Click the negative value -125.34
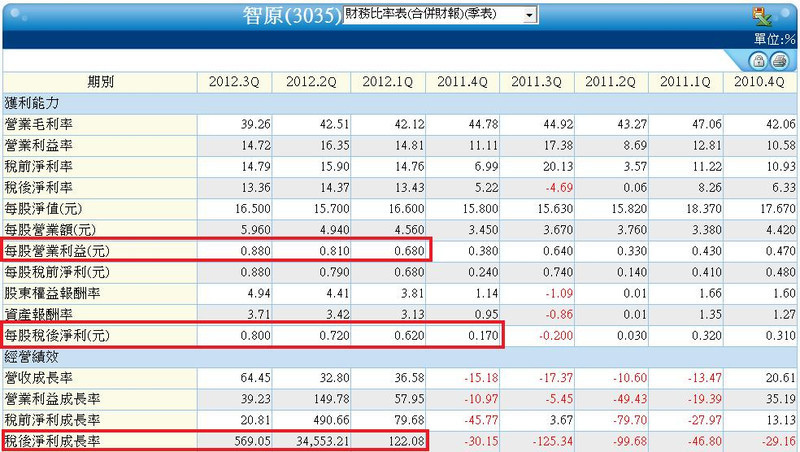The height and width of the screenshot is (452, 800). [553, 441]
